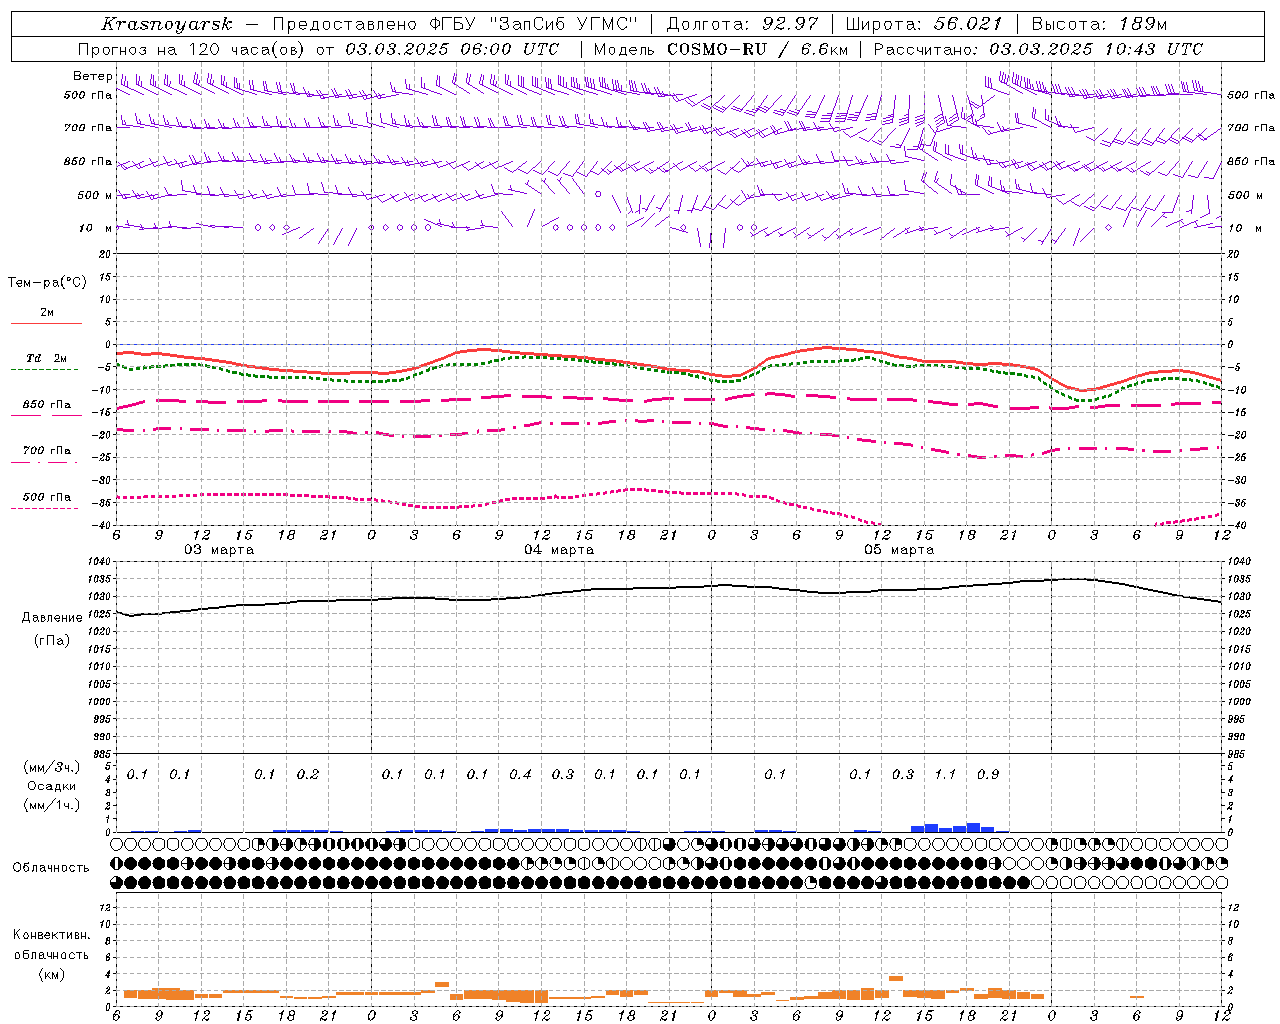This screenshot has height=1024, width=1280.
Task: Click the (мм/3ч.) precipitation unit label
Action: point(52,767)
